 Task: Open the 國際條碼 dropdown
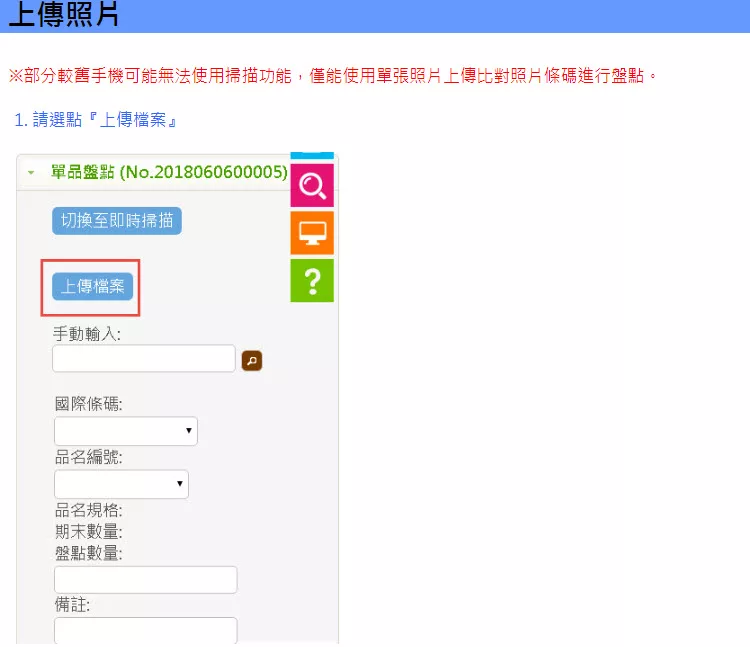[x=125, y=431]
